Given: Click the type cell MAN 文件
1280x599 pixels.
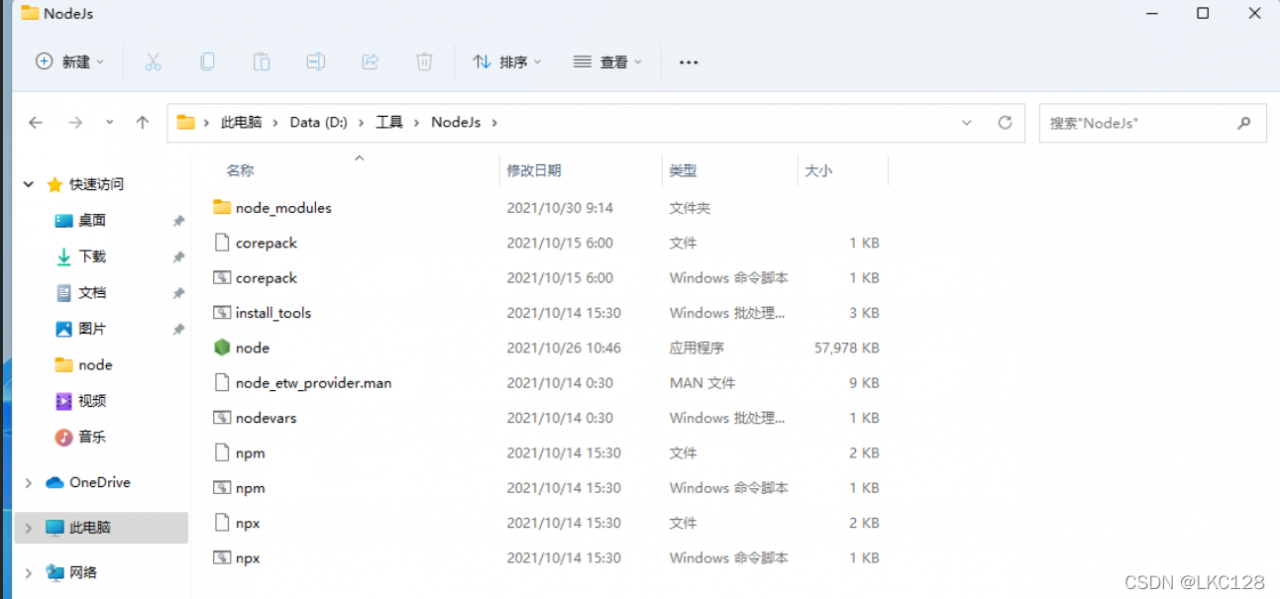Looking at the screenshot, I should click(702, 383).
